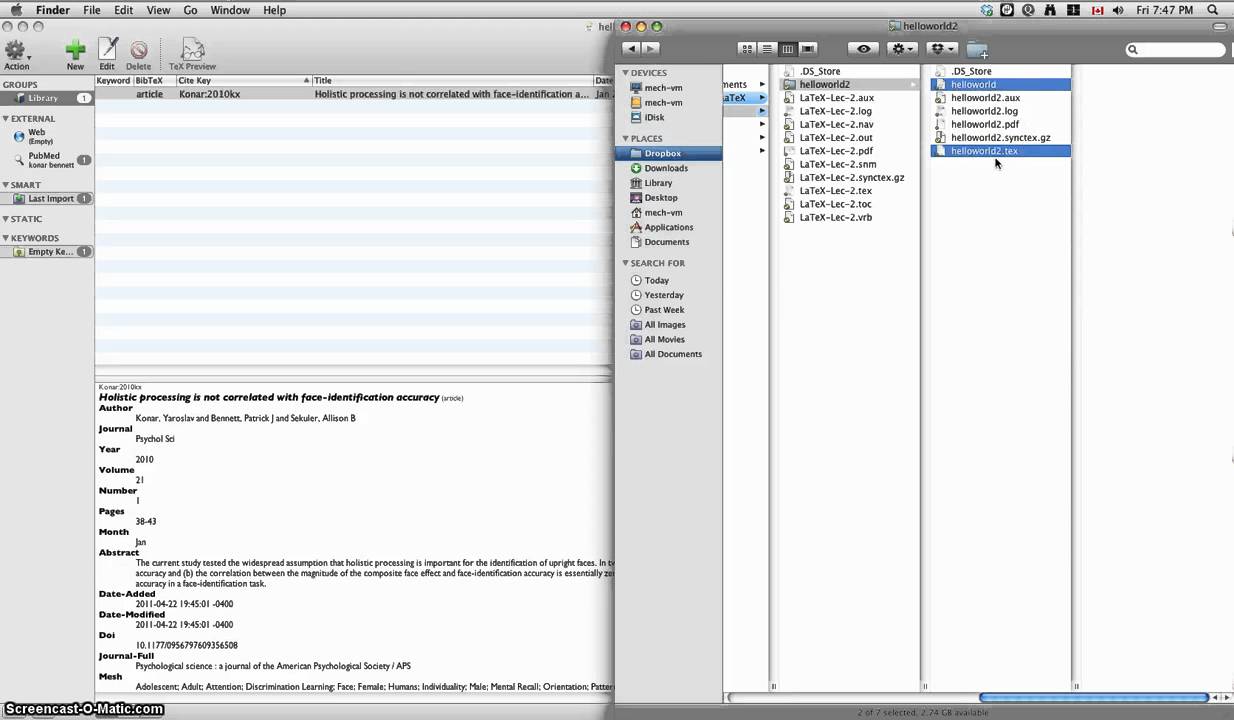Switch Finder to column view
This screenshot has width=1234, height=720.
[787, 49]
